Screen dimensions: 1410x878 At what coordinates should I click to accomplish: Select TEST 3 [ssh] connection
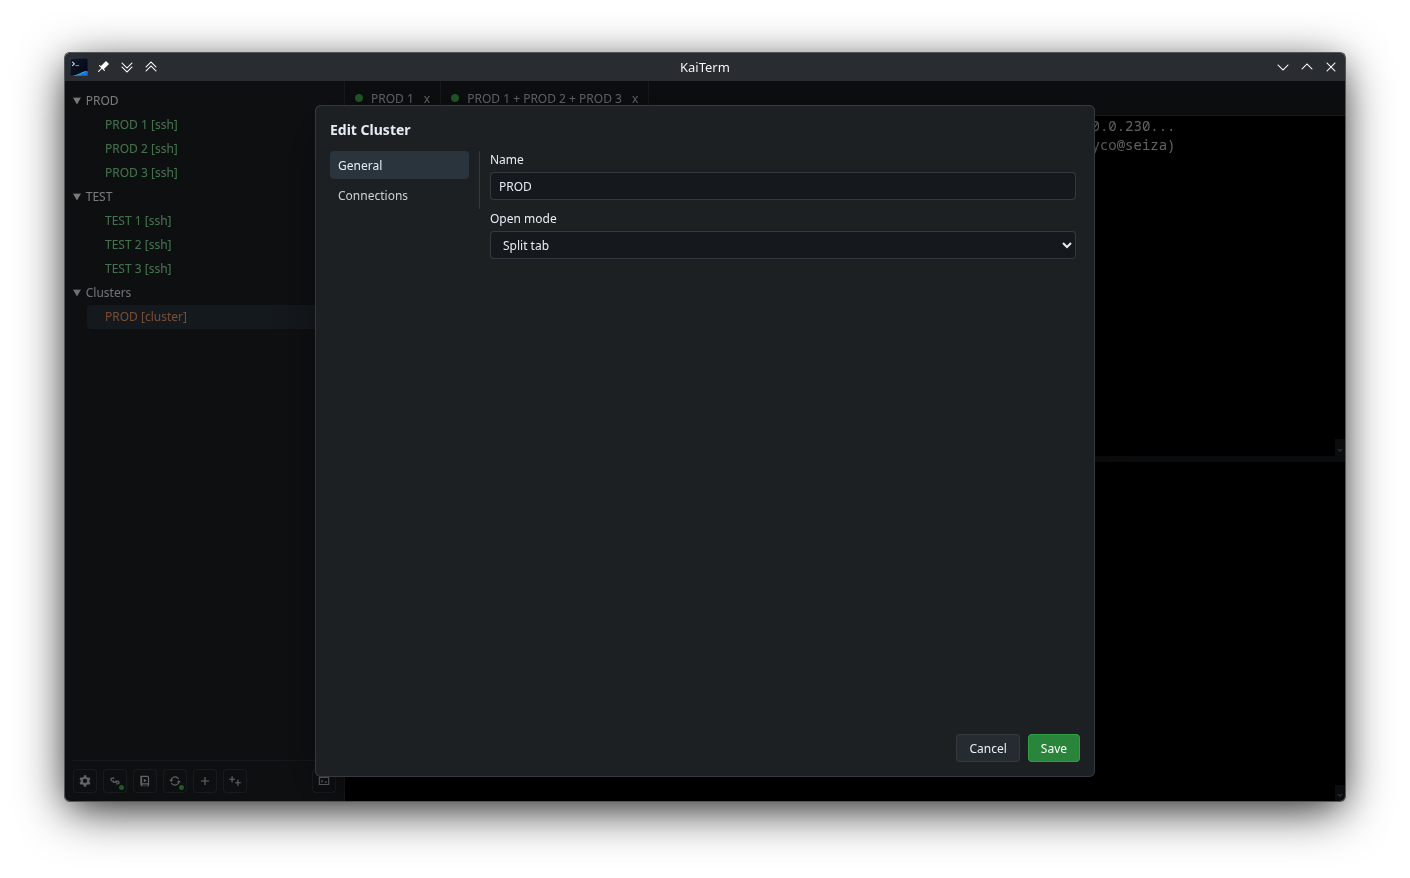click(x=138, y=269)
